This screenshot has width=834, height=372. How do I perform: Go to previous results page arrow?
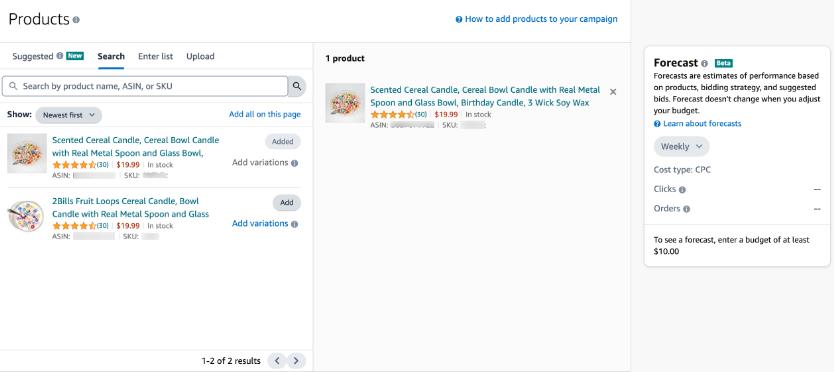[277, 361]
